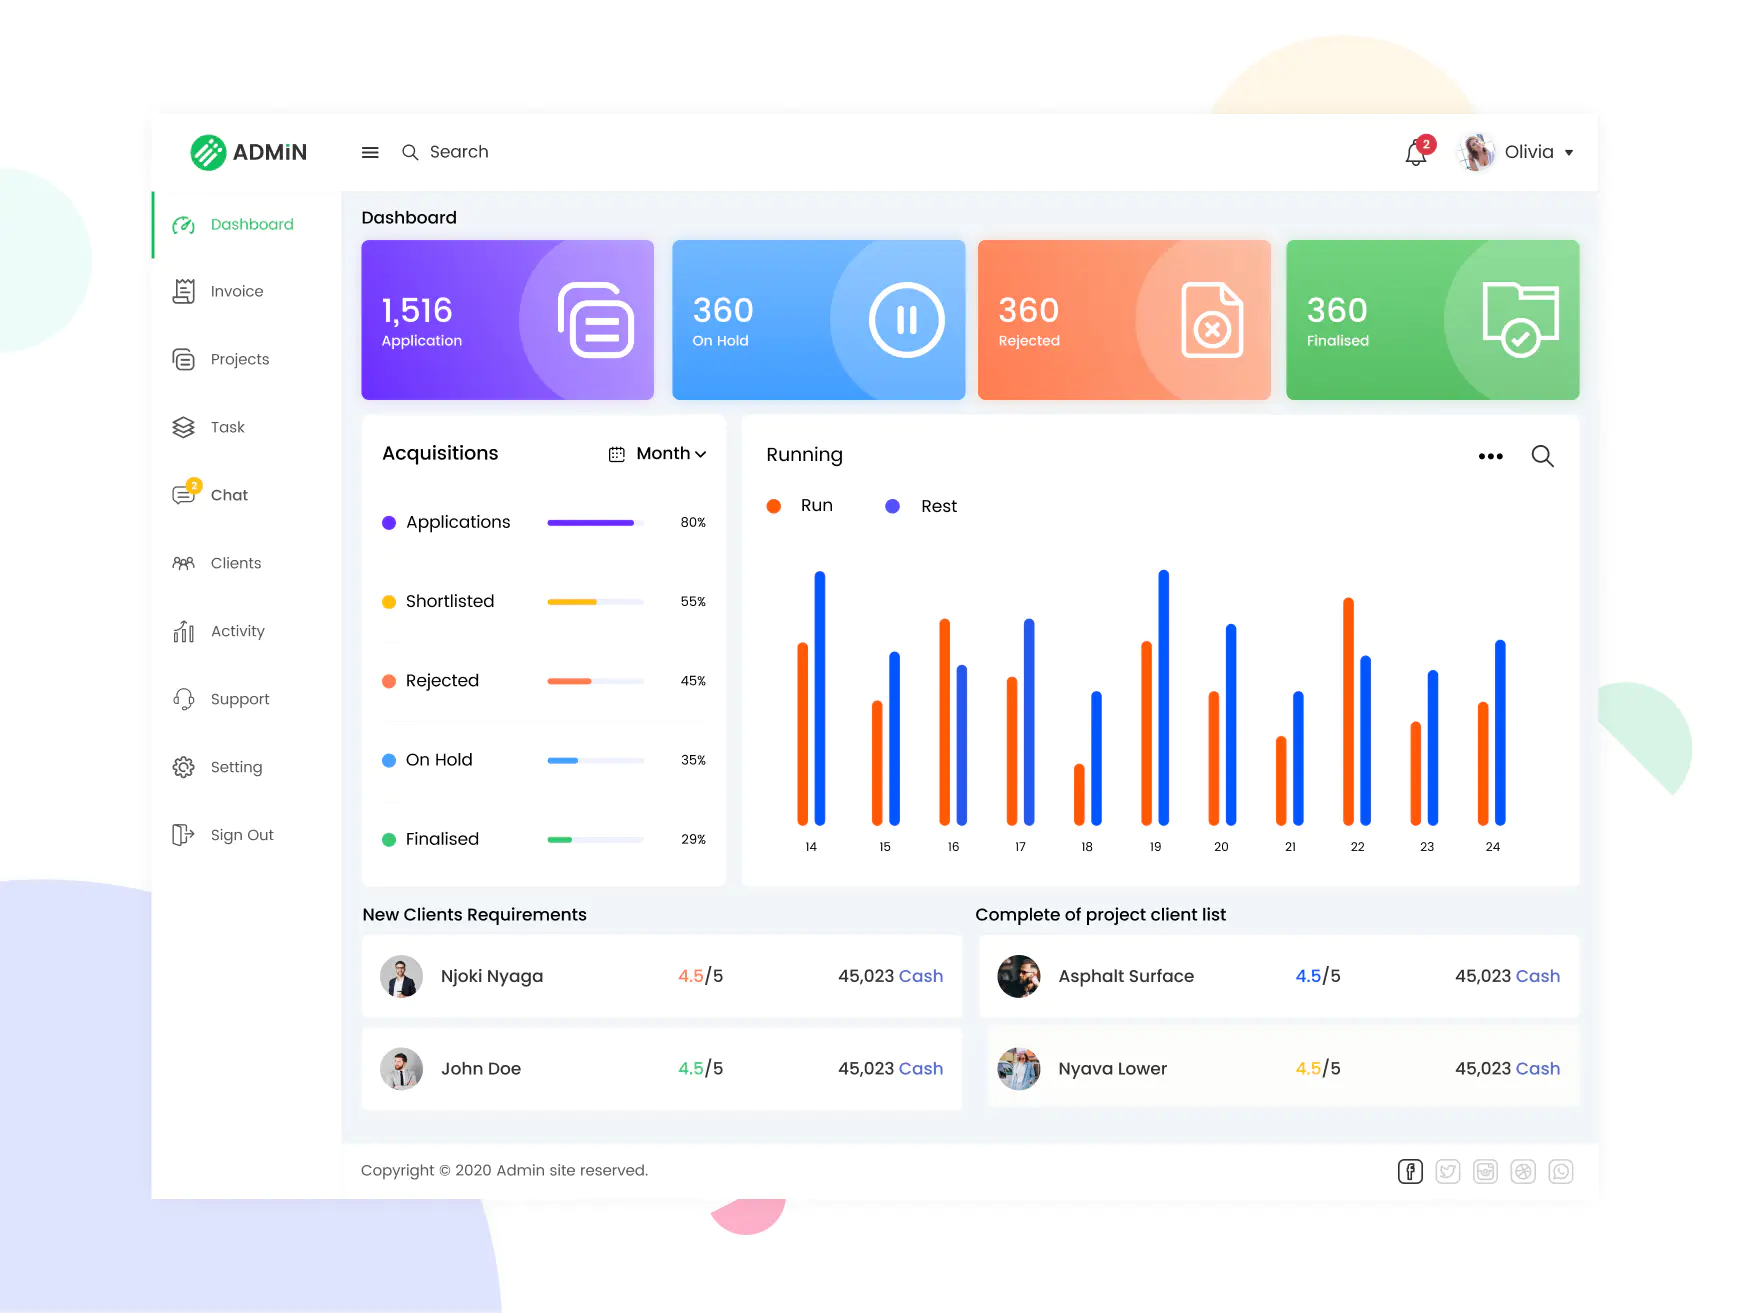Open the Facebook icon in footer

click(1410, 1171)
